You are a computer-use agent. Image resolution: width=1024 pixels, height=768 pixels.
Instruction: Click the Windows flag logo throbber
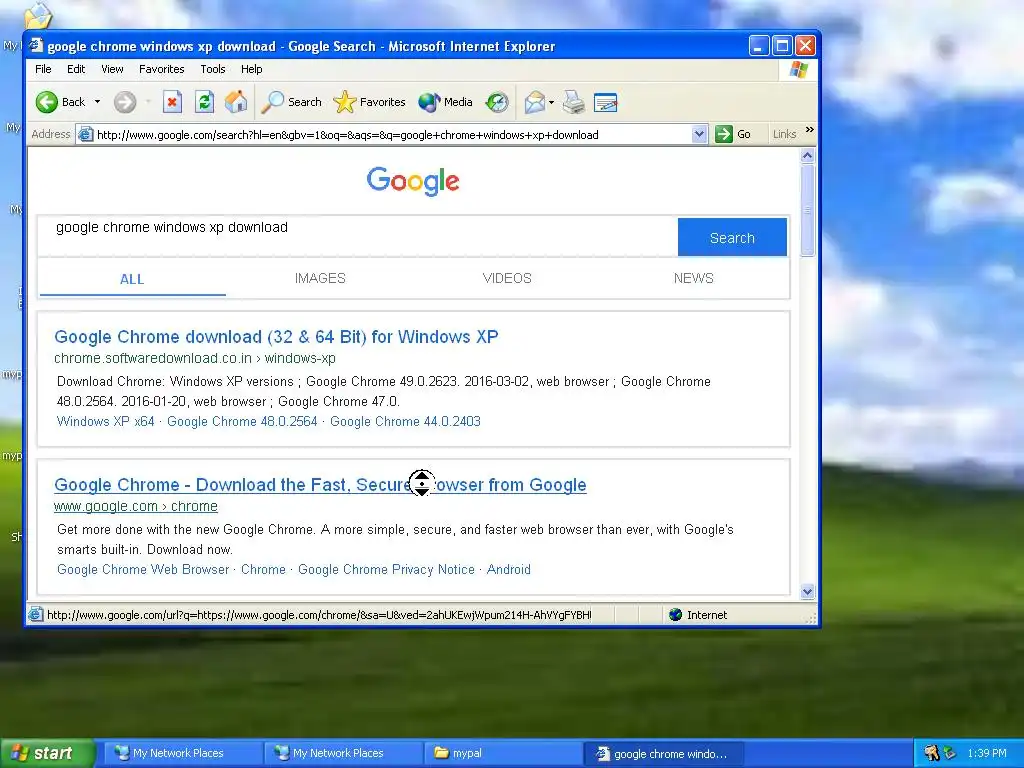[x=798, y=69]
